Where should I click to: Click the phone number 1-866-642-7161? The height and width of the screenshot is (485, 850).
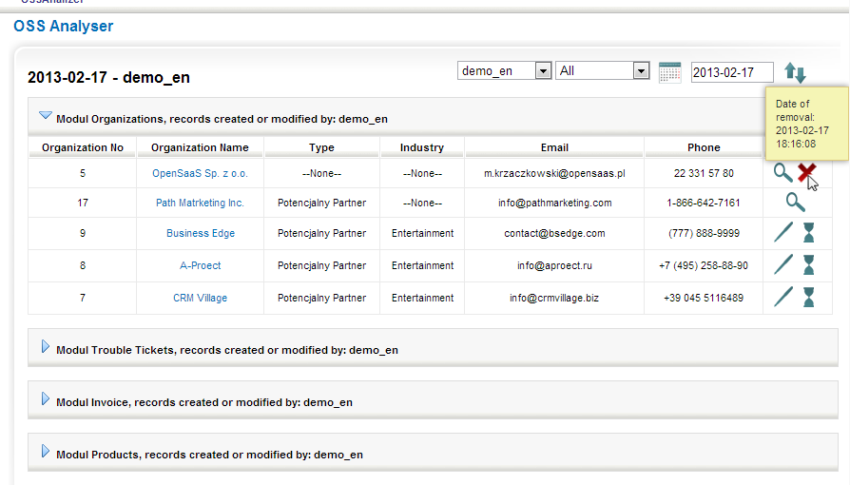tap(703, 203)
